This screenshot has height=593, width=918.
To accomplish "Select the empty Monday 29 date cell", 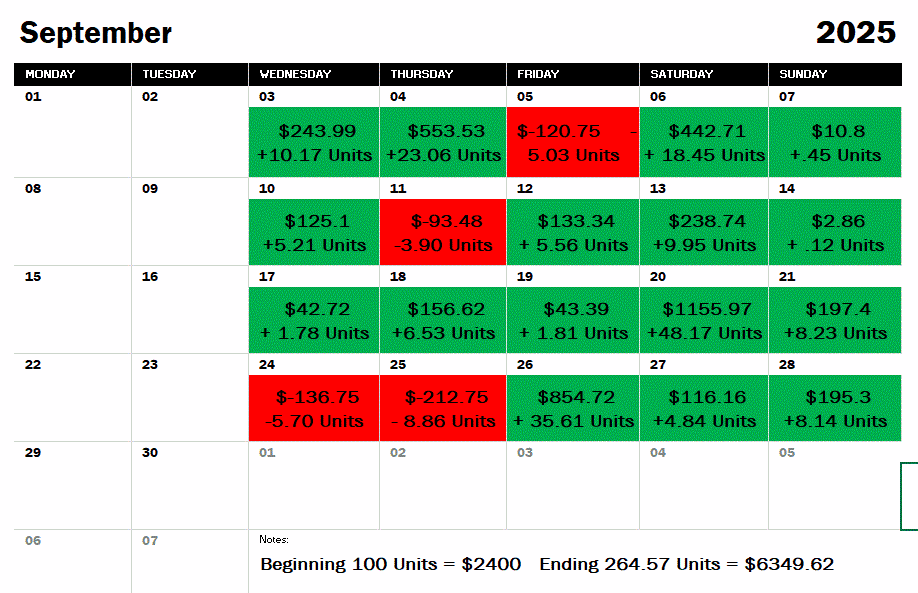I will (73, 485).
